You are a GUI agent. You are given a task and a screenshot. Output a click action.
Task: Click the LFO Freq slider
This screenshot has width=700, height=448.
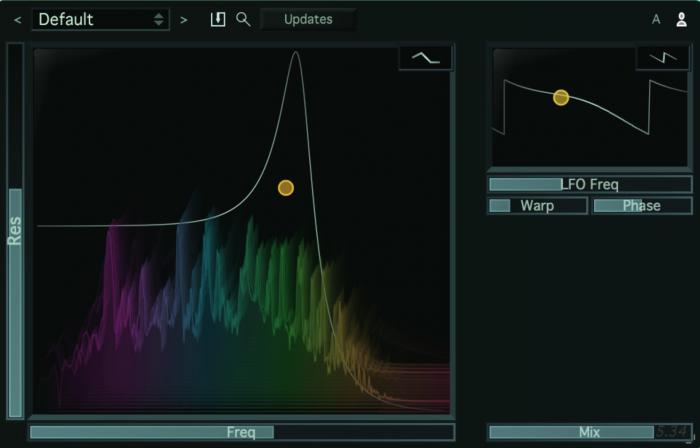(589, 184)
